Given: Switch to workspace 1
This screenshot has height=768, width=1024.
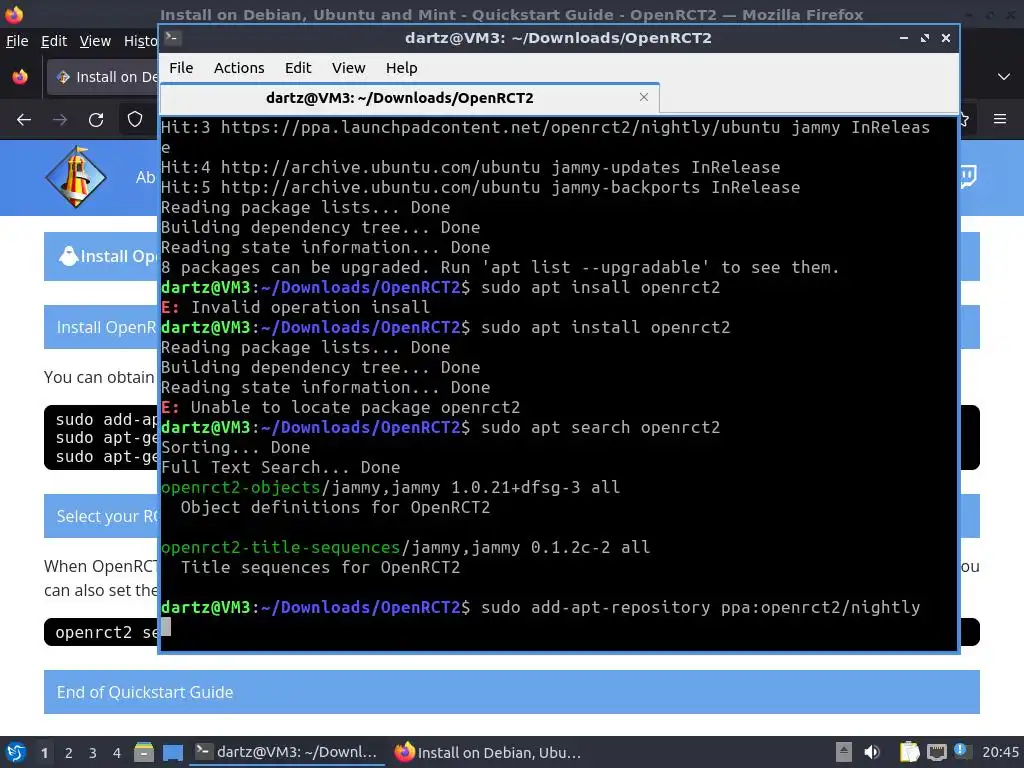Looking at the screenshot, I should [x=44, y=753].
